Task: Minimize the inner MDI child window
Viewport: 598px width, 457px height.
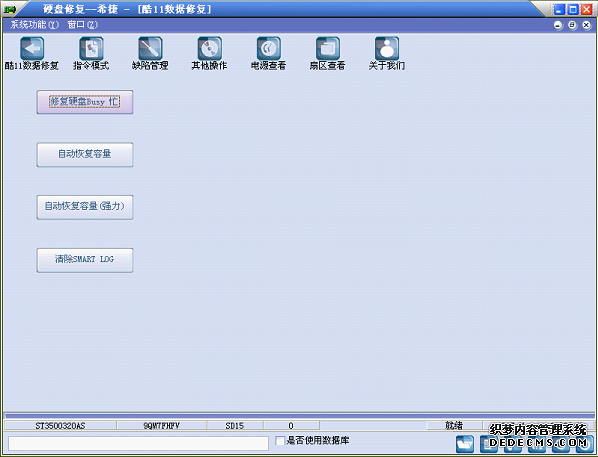Action: [558, 25]
